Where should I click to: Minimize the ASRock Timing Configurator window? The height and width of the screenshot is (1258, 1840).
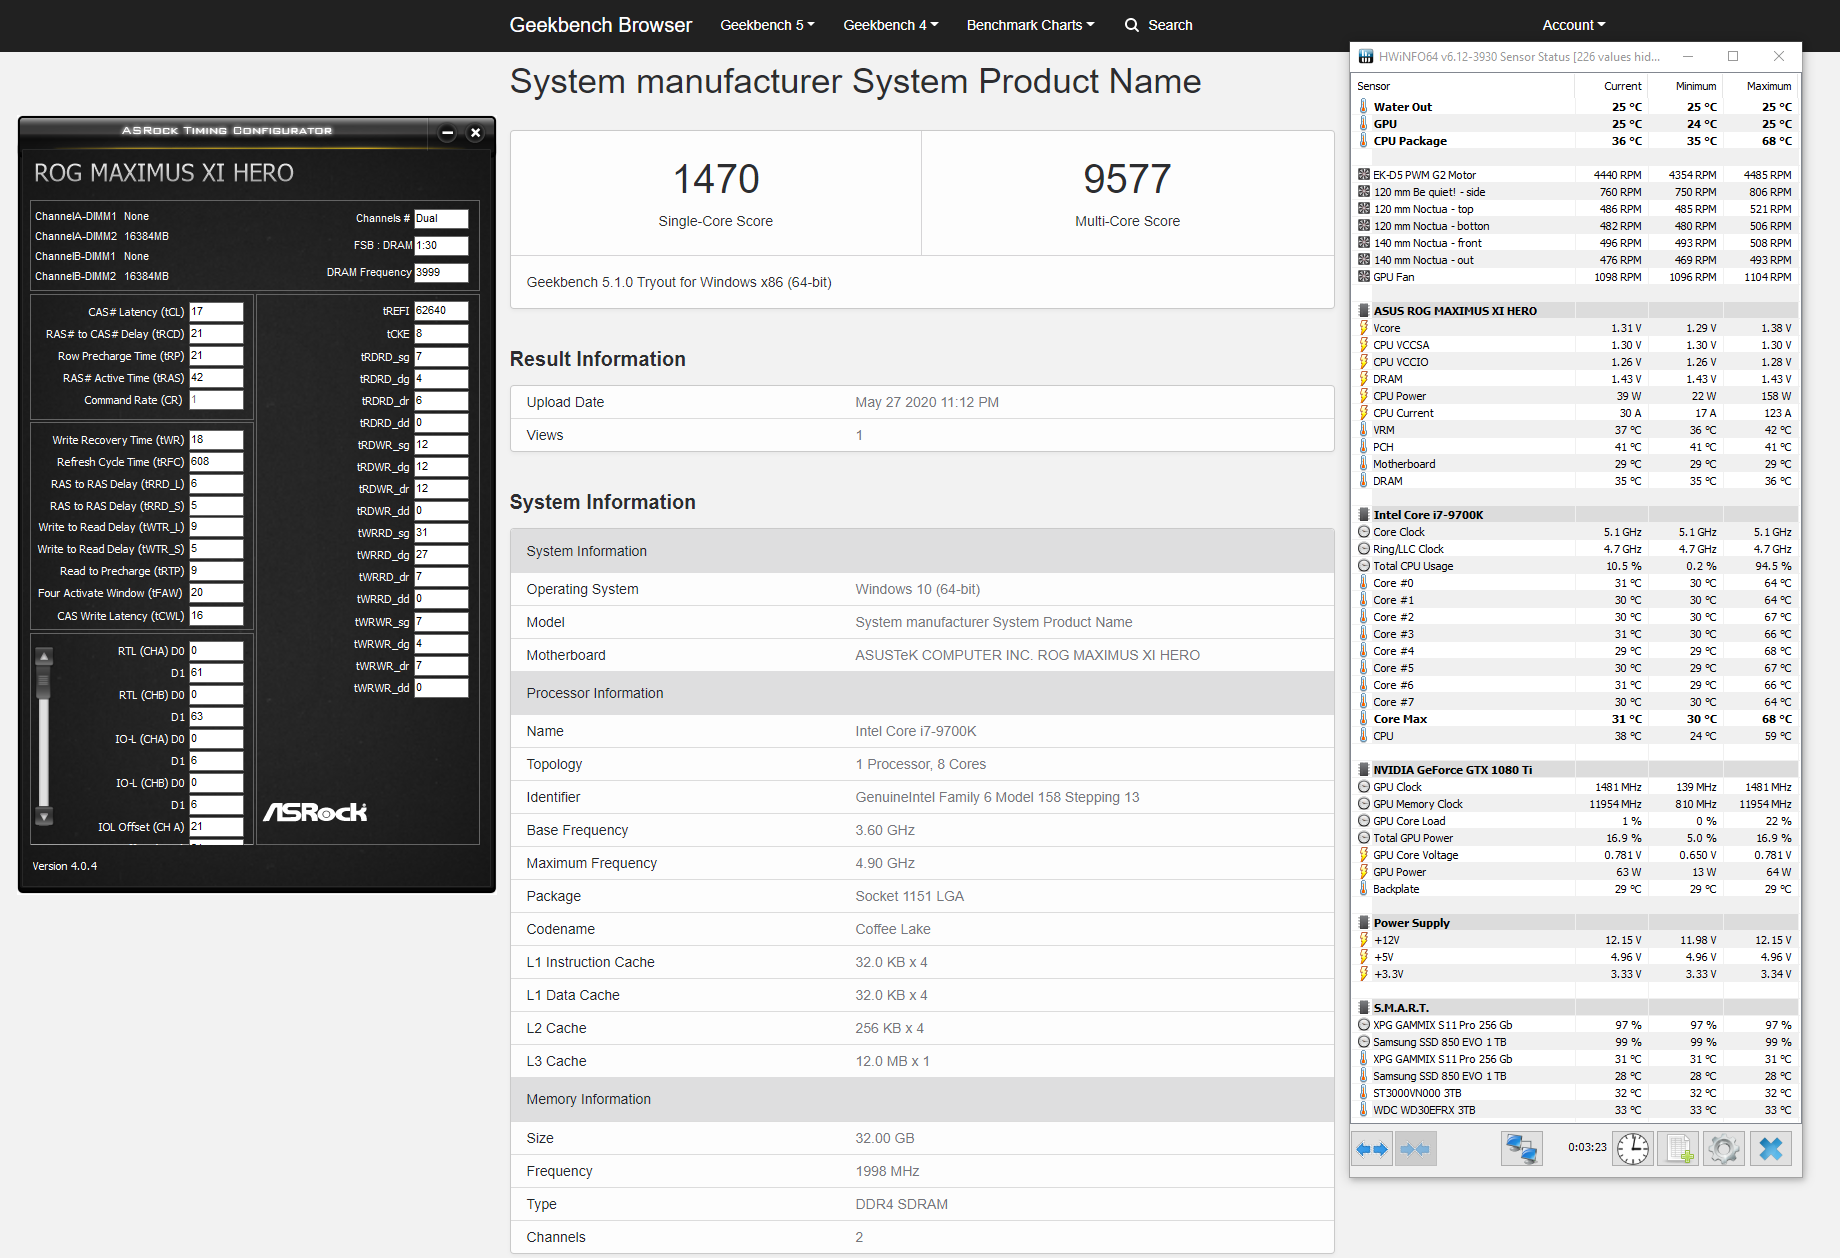coord(447,132)
